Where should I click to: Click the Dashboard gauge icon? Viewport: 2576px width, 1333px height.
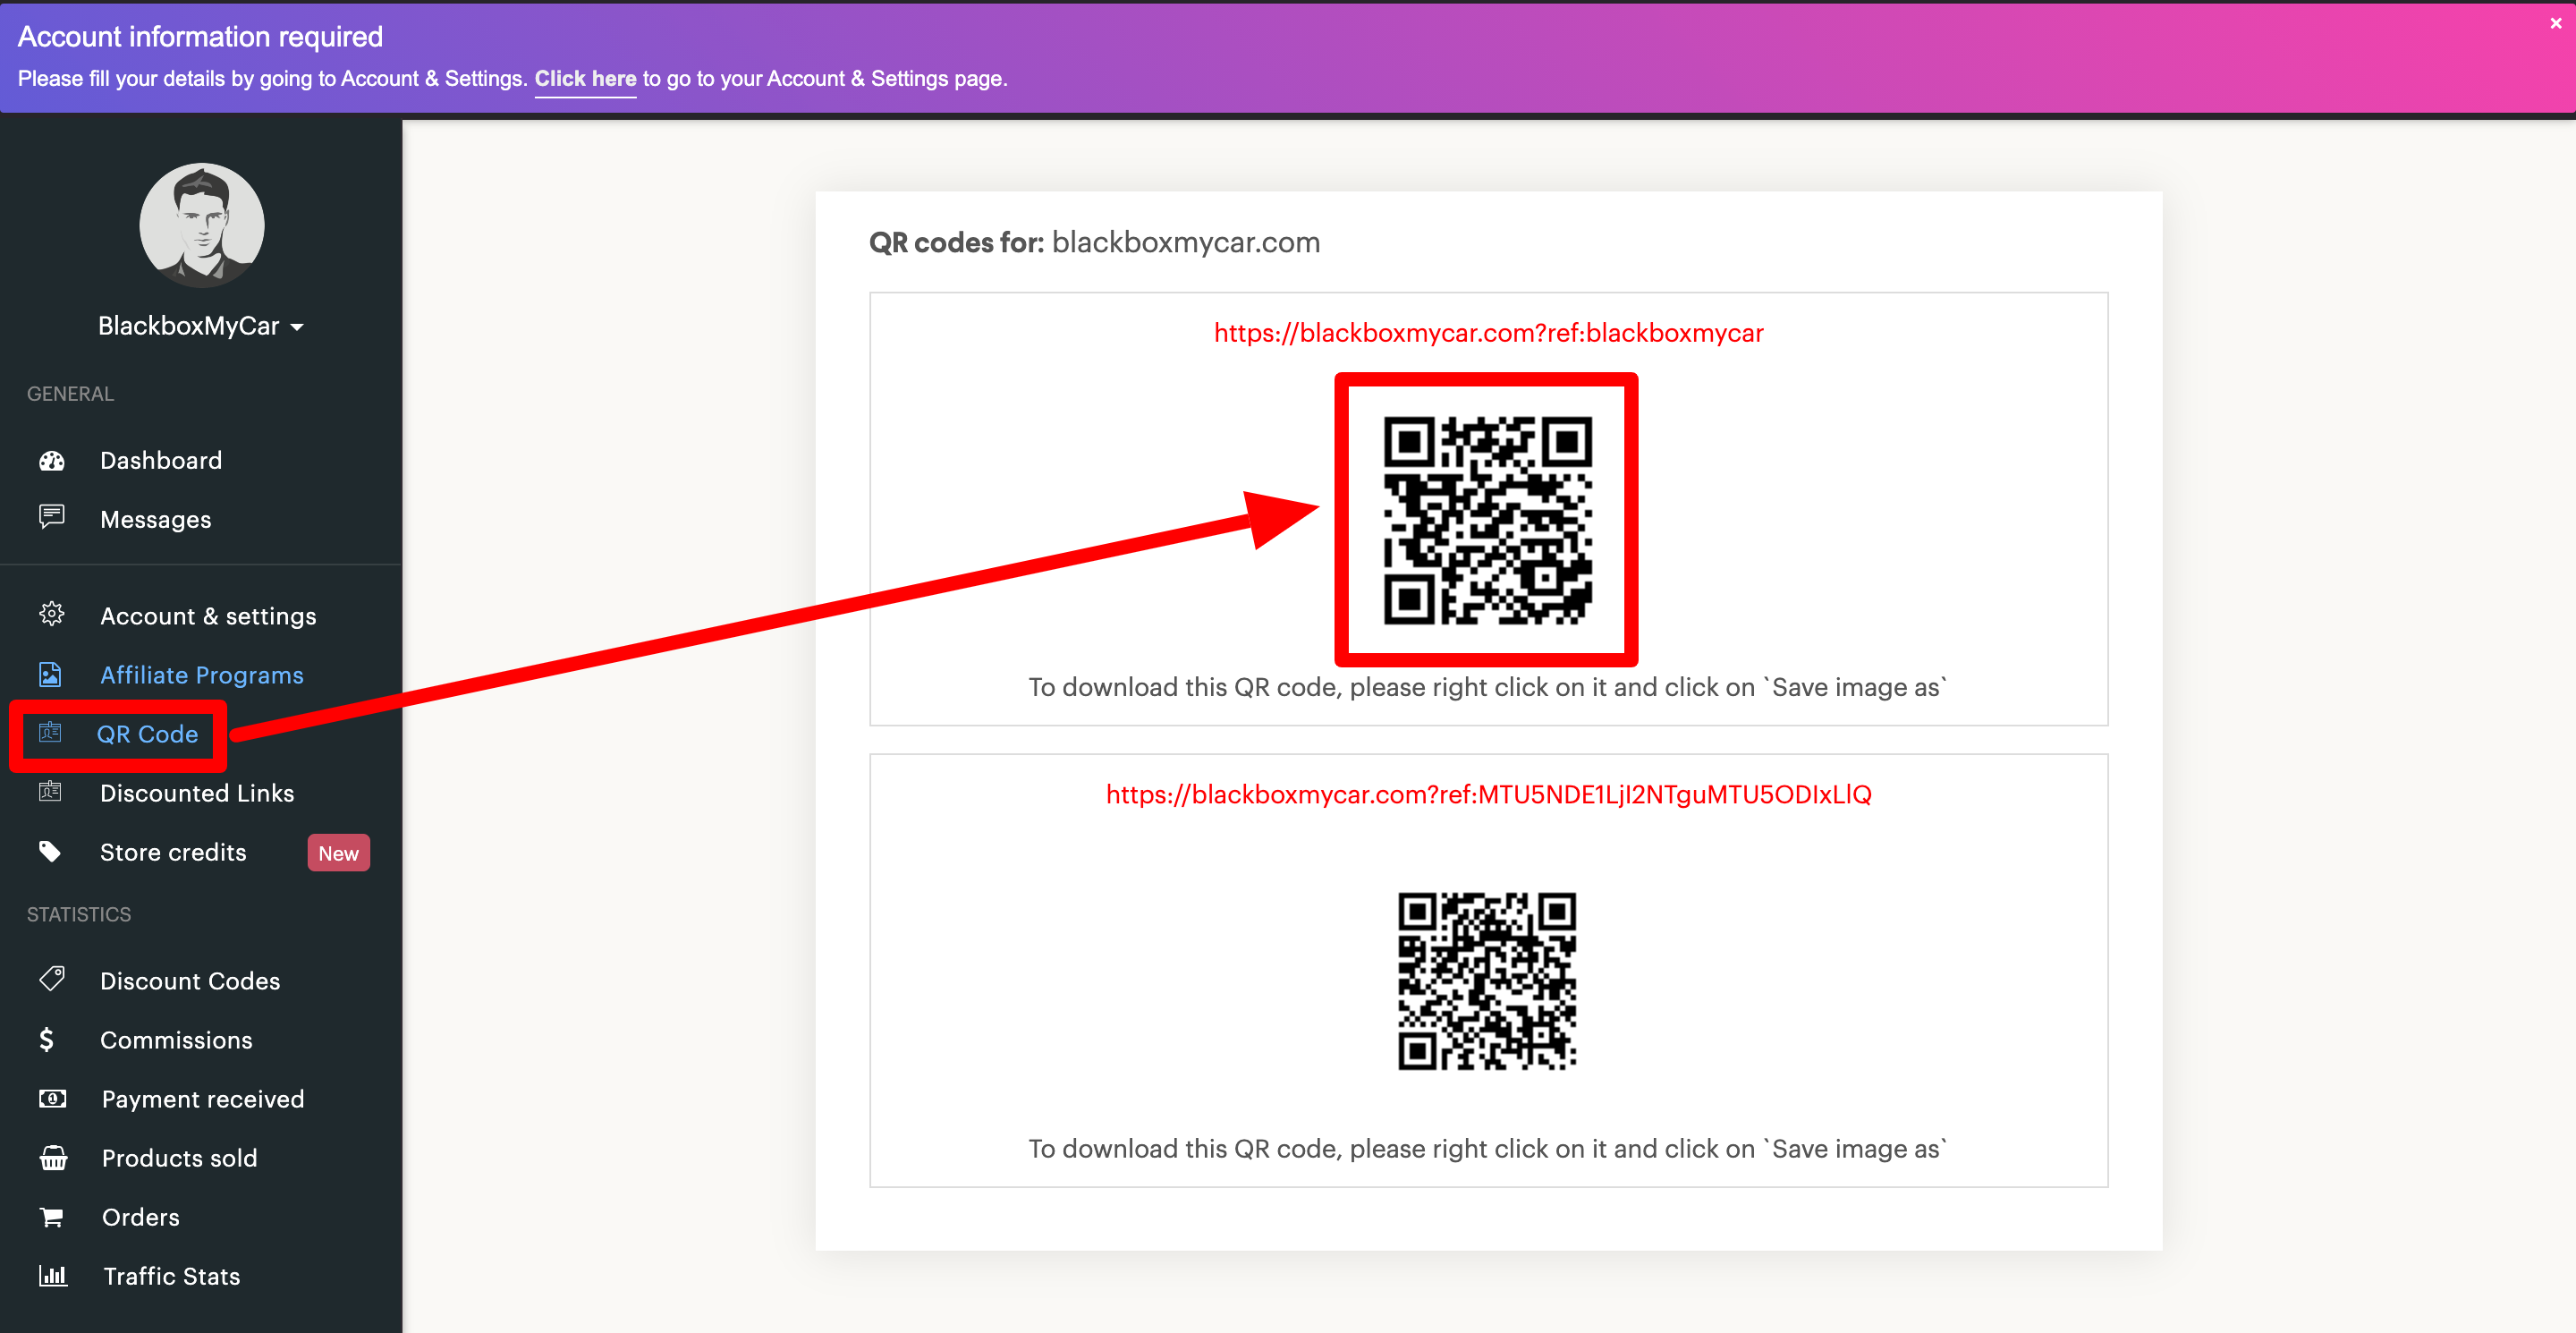(52, 461)
